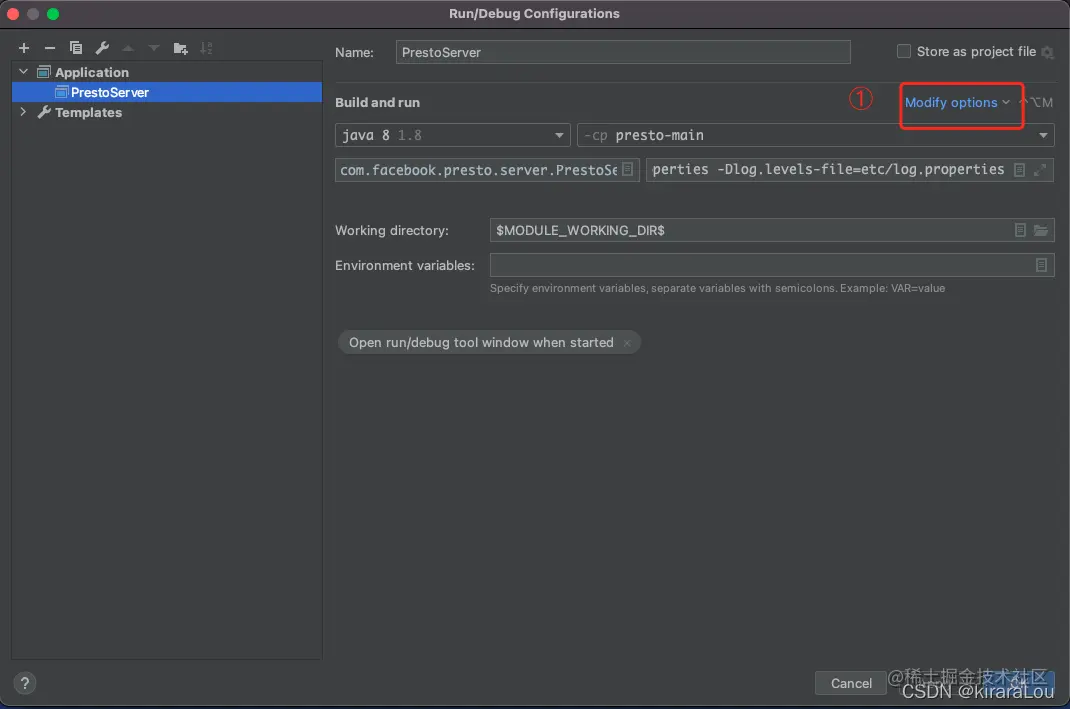Sort configurations alphabetically icon
Image resolution: width=1070 pixels, height=709 pixels.
pyautogui.click(x=206, y=48)
